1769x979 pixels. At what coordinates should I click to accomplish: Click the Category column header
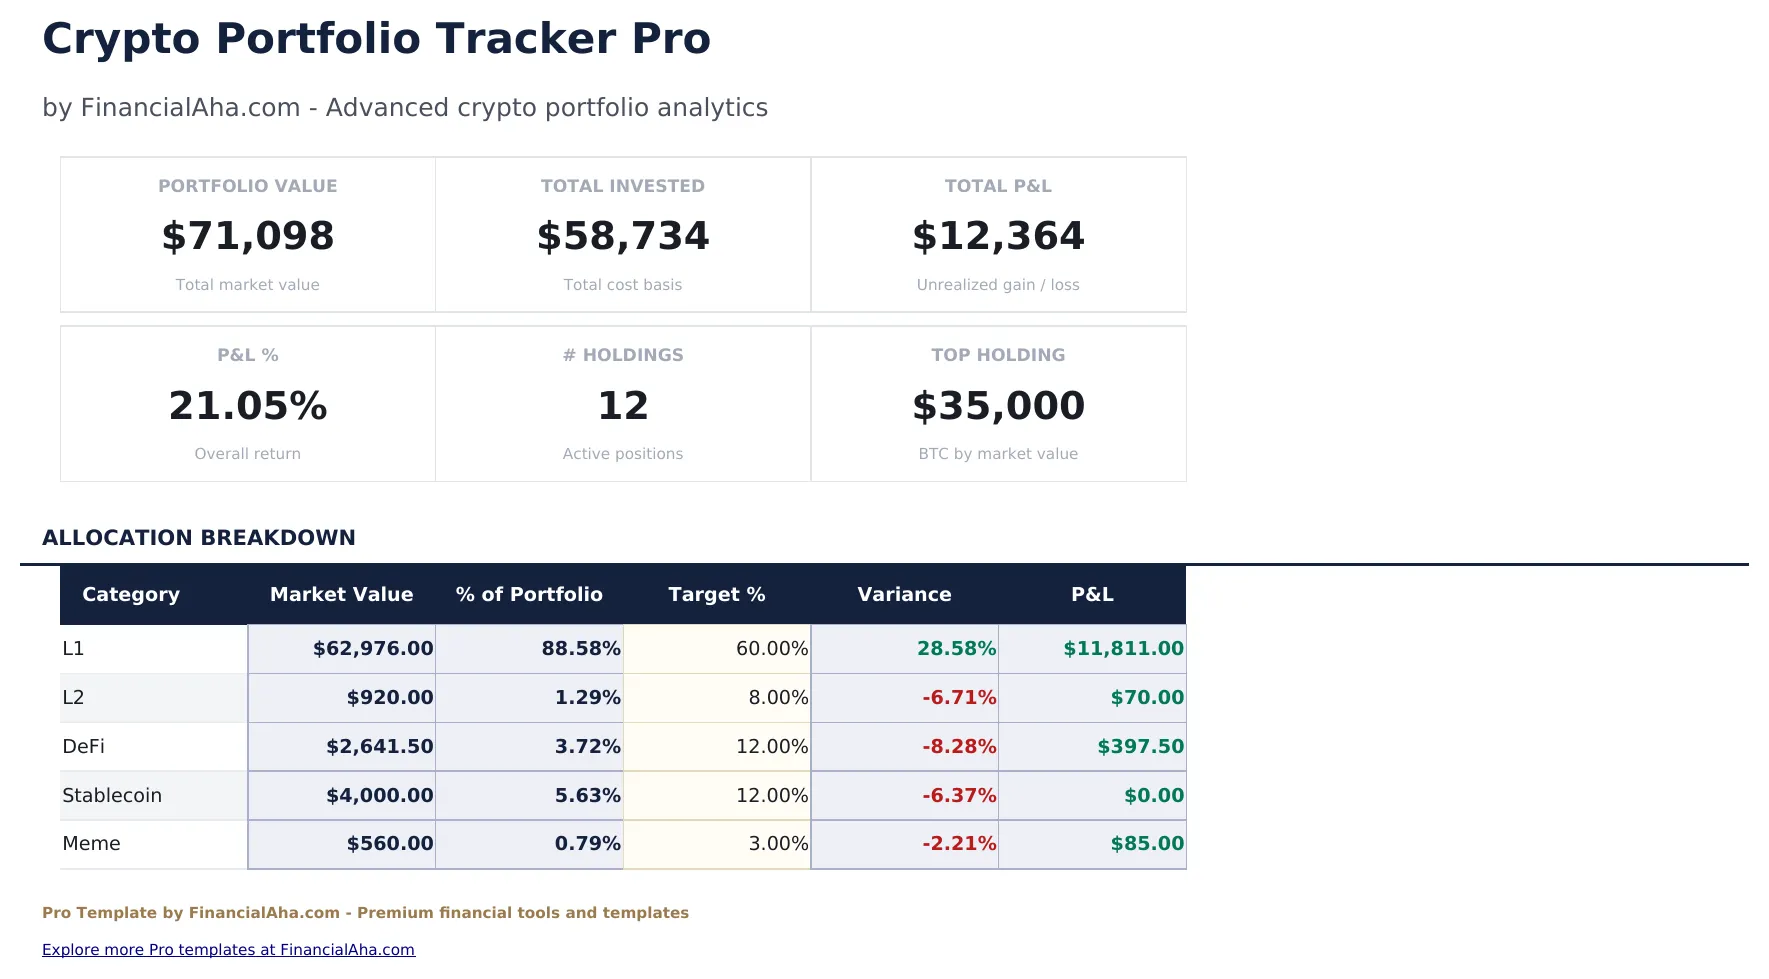(x=131, y=594)
